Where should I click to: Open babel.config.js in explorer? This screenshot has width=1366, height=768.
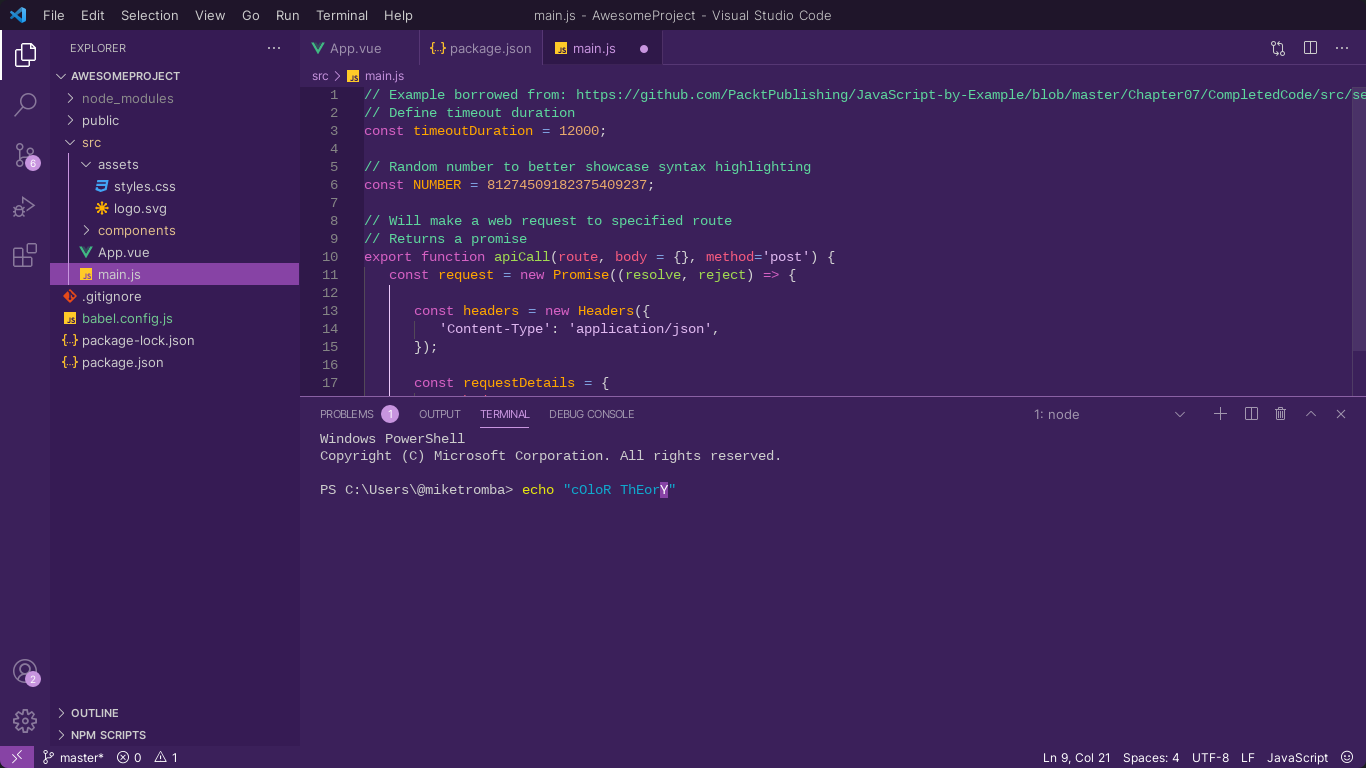(x=127, y=318)
